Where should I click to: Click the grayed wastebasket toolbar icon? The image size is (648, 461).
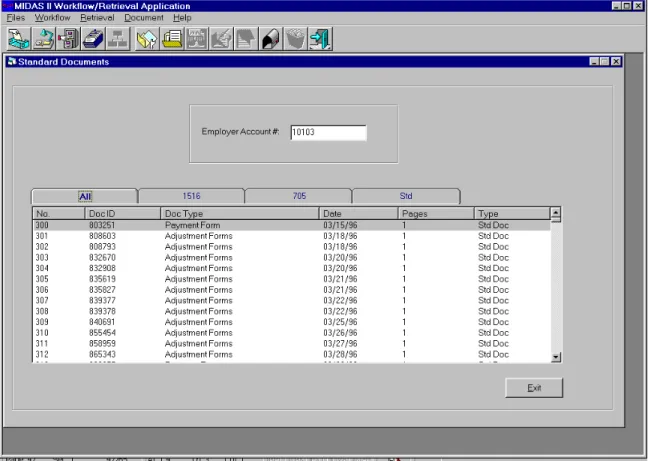(x=296, y=39)
